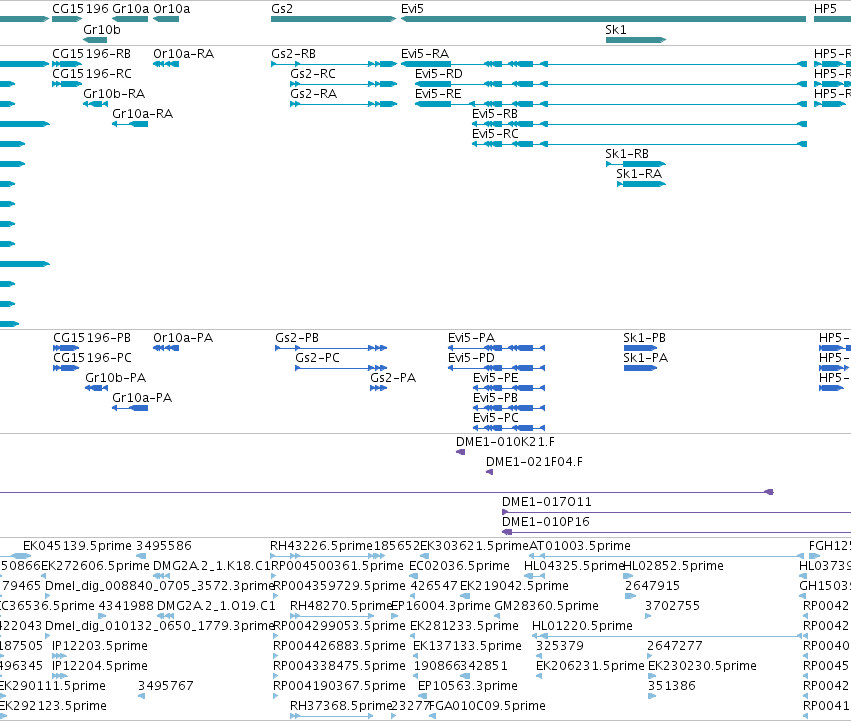The width and height of the screenshot is (851, 721).
Task: Select the Gr10b-RA transcript
Action: 95,104
